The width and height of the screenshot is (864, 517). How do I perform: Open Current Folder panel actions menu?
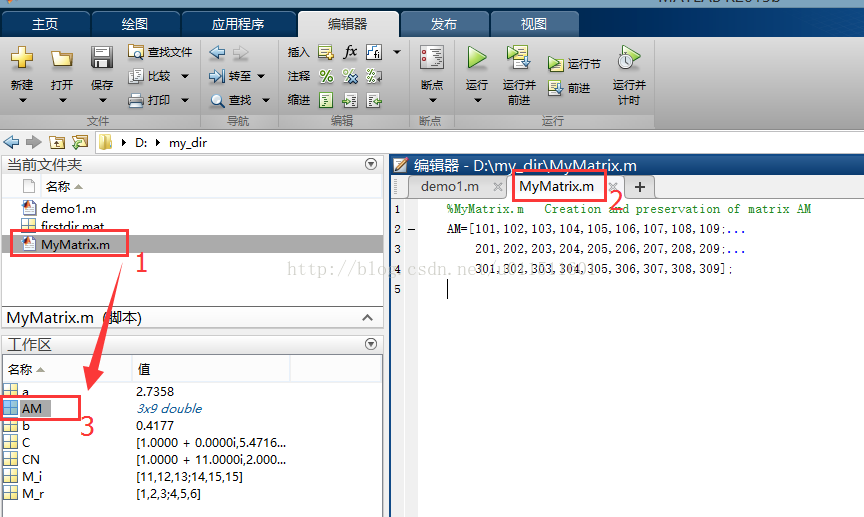tap(371, 164)
